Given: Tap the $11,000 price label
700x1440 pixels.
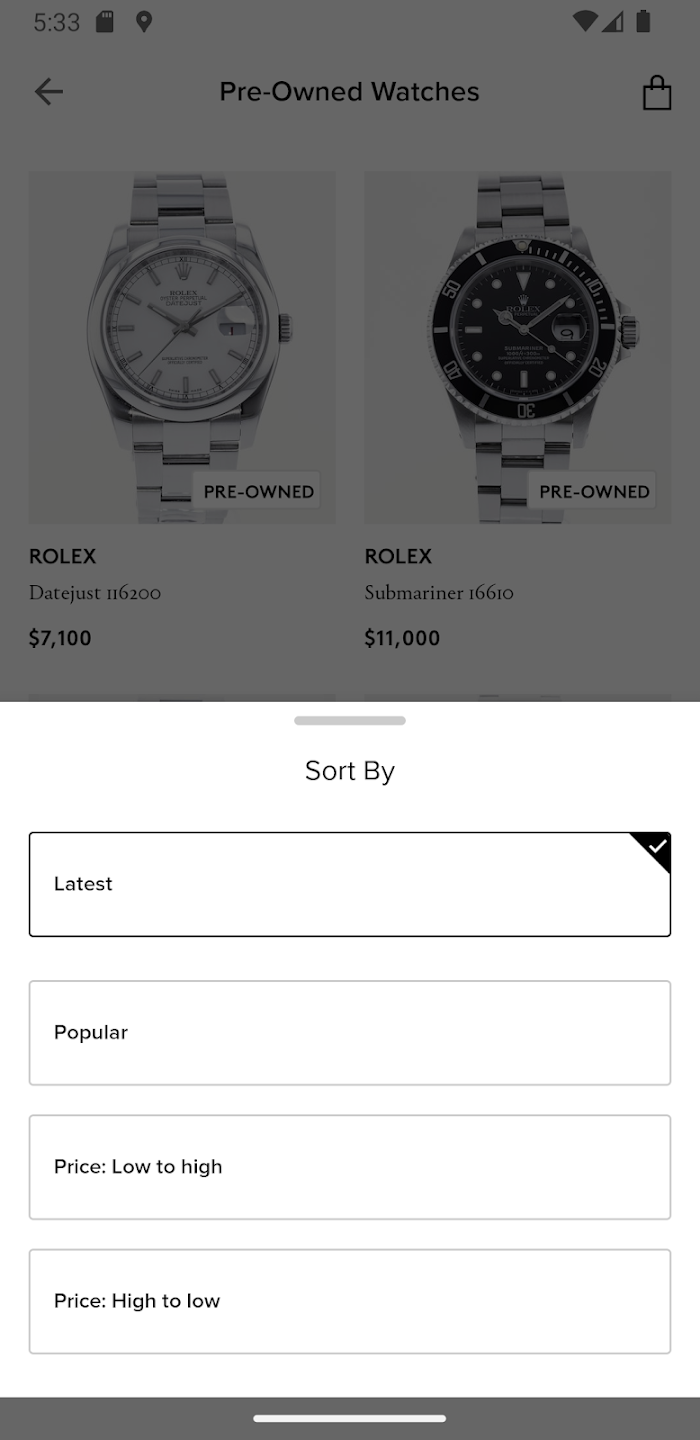Looking at the screenshot, I should click(402, 638).
